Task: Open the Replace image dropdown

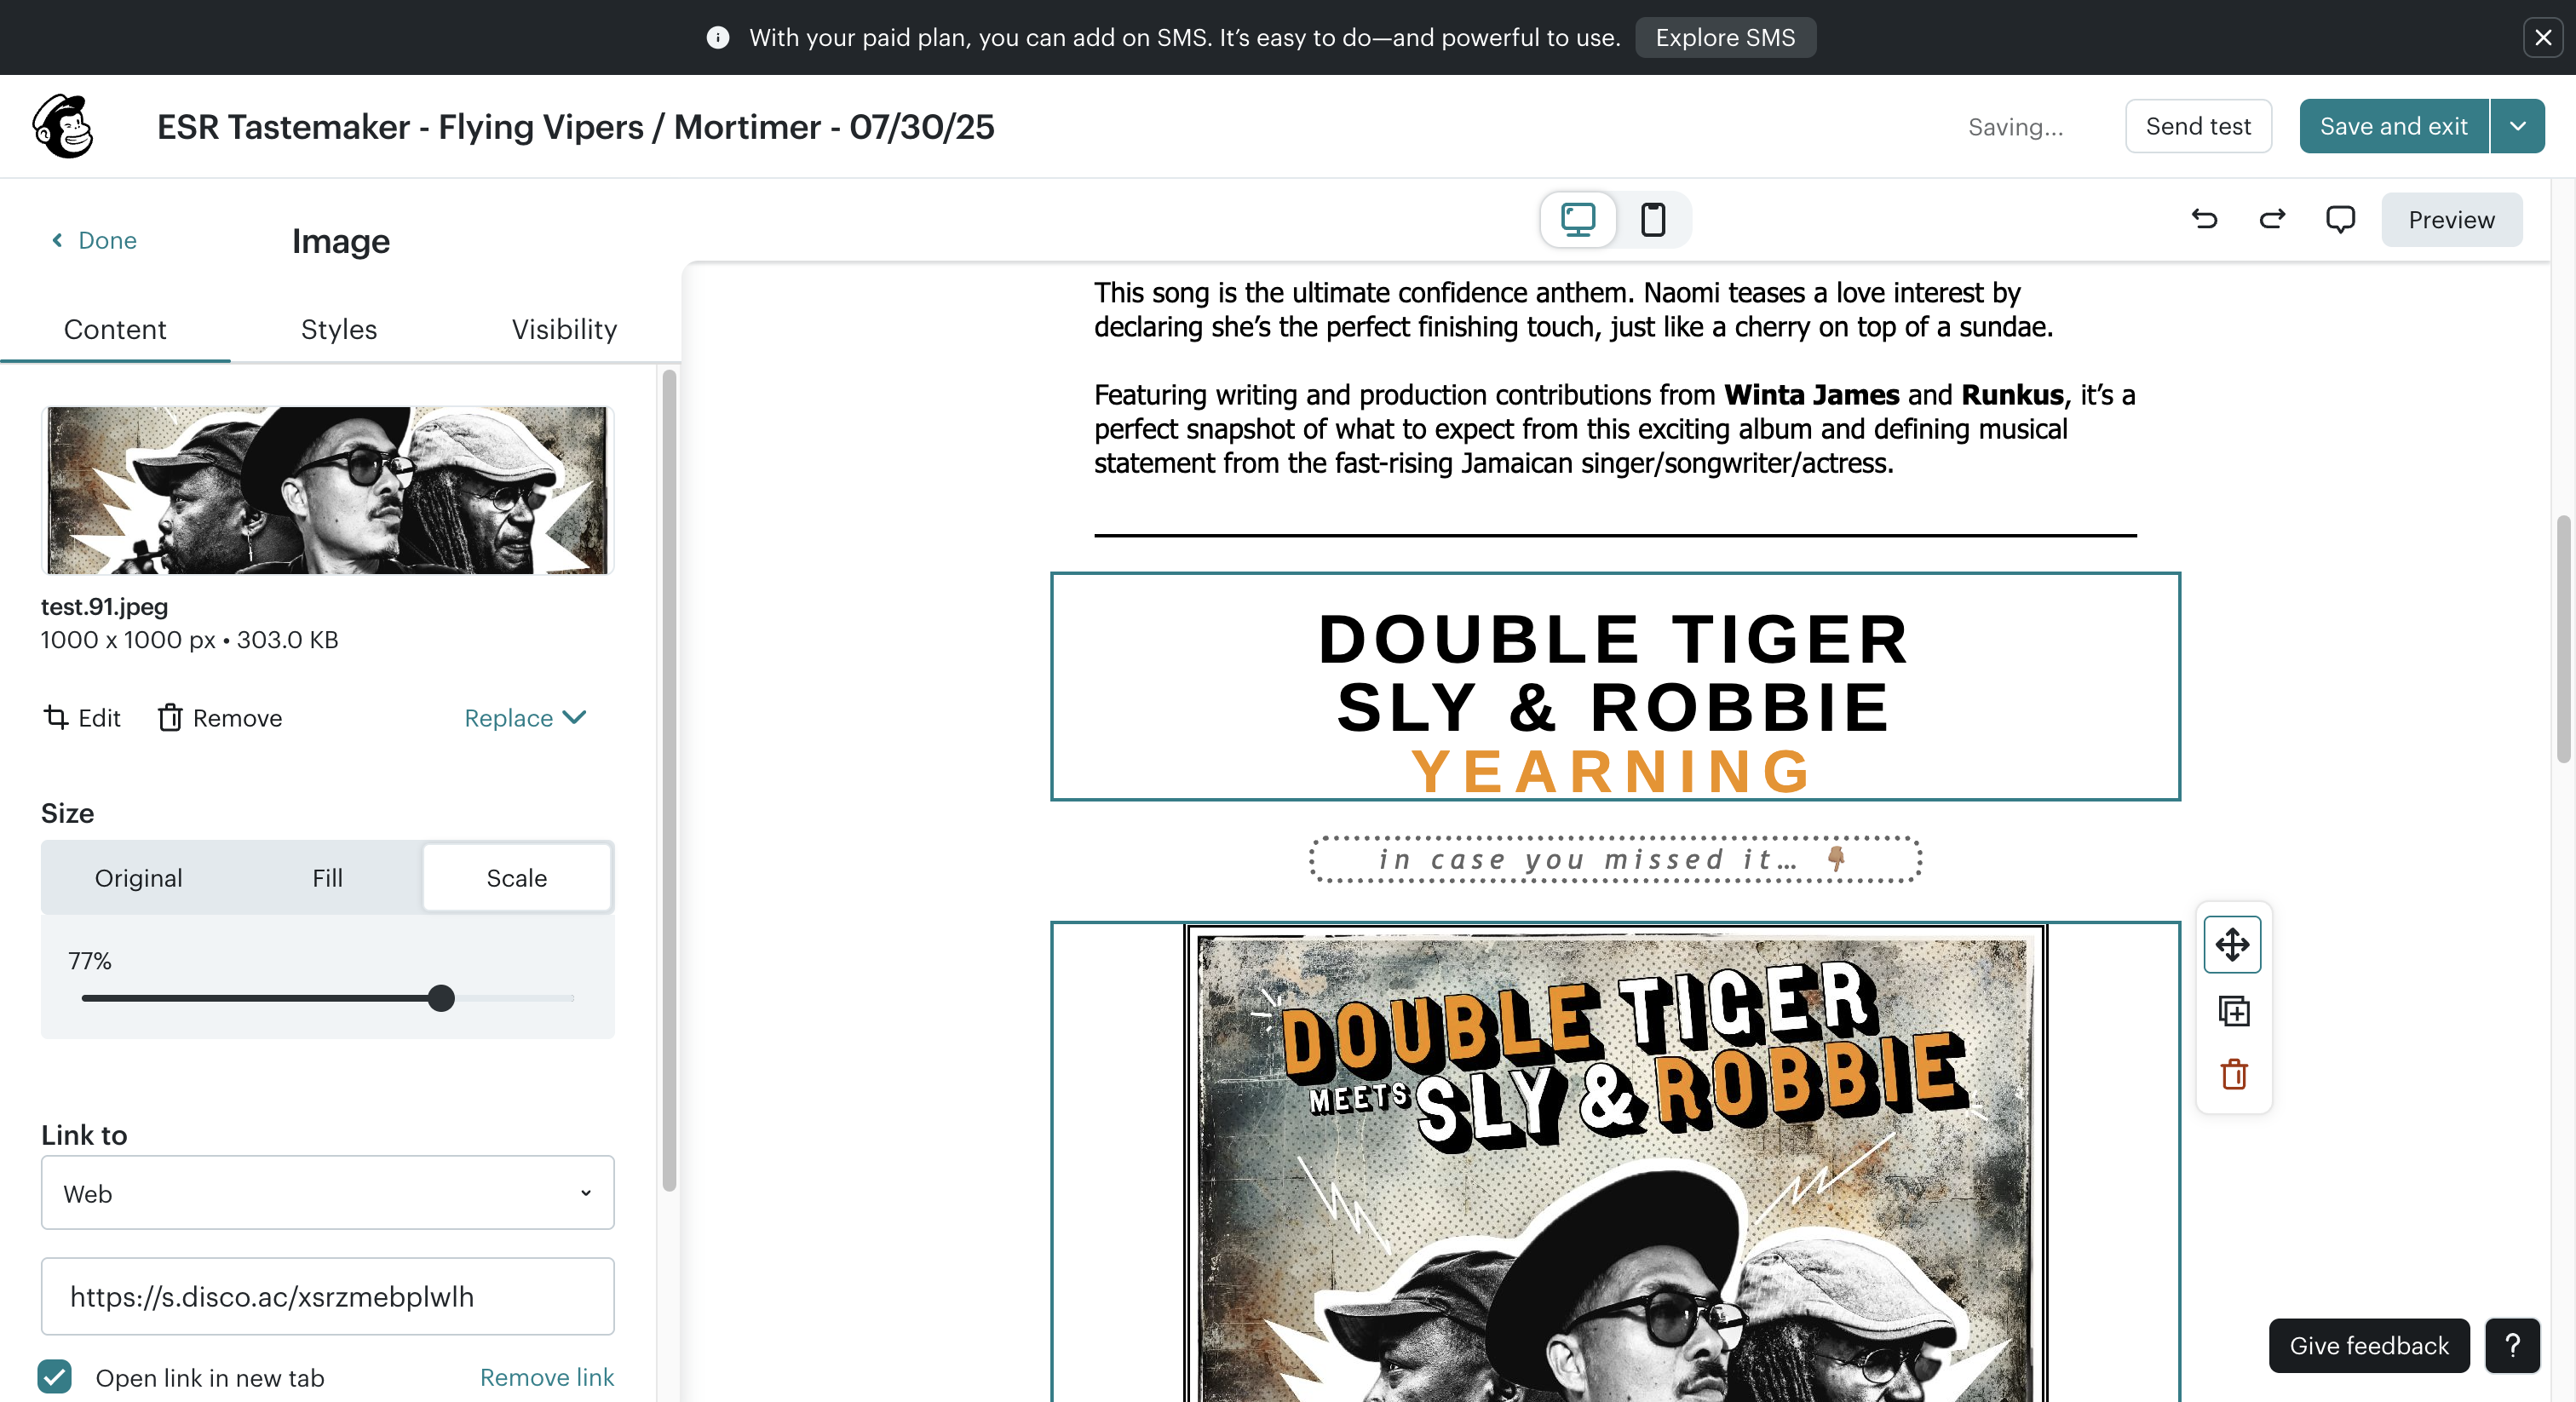Action: (525, 717)
